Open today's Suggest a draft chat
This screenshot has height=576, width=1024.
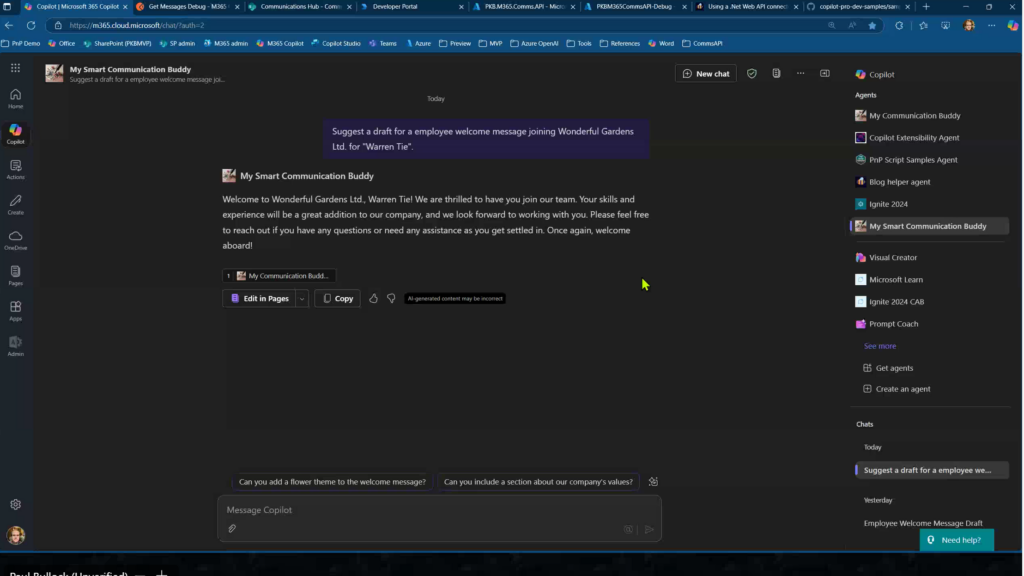(932, 470)
